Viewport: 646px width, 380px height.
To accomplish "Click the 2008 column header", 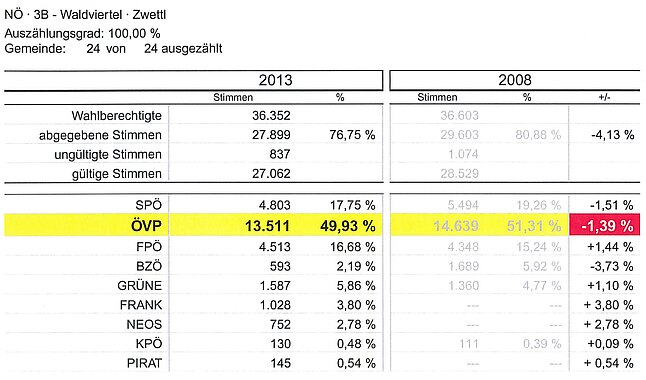I will (x=515, y=80).
